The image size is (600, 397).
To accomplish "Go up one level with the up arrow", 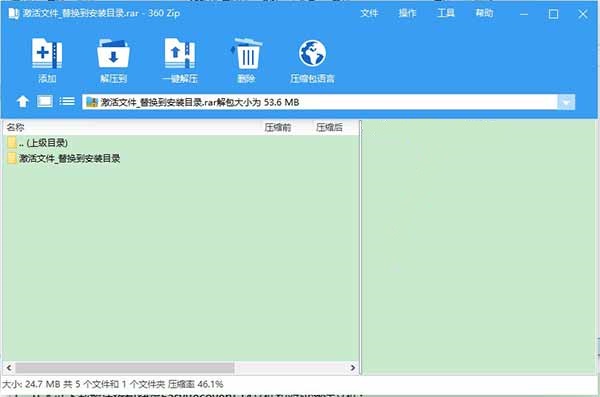I will (23, 102).
